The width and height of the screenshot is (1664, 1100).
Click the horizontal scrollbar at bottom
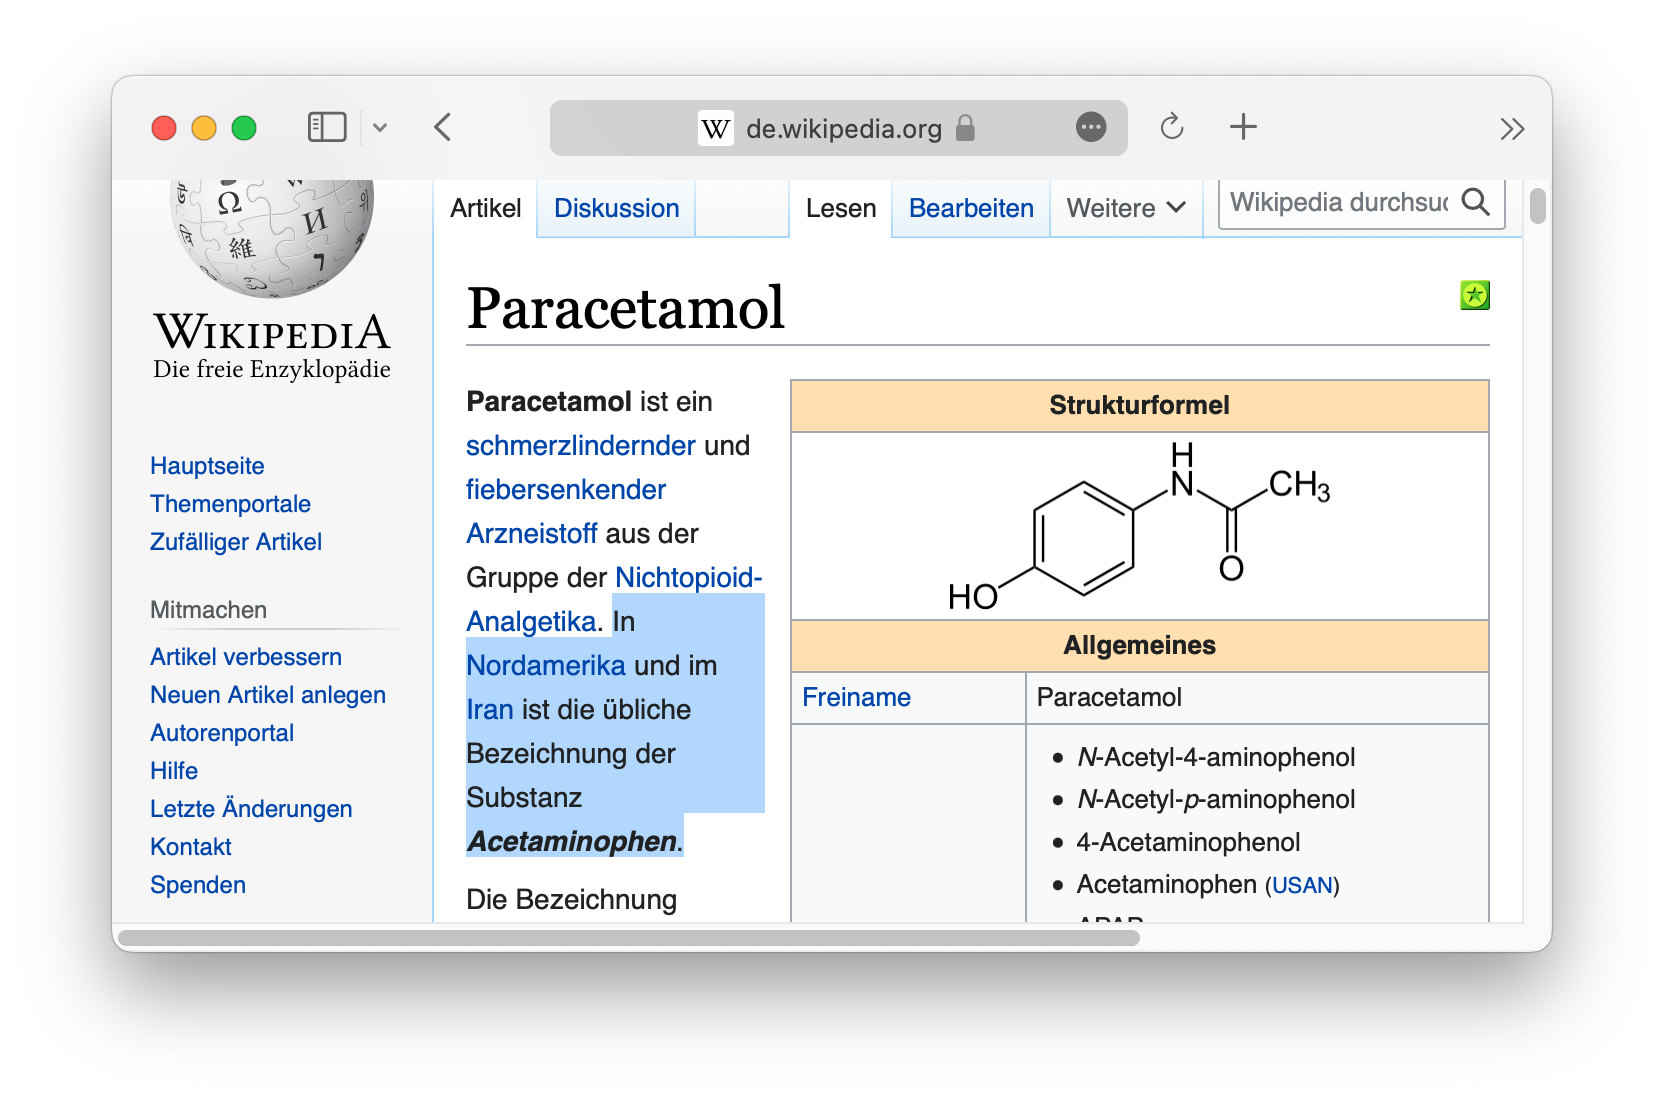coord(629,938)
